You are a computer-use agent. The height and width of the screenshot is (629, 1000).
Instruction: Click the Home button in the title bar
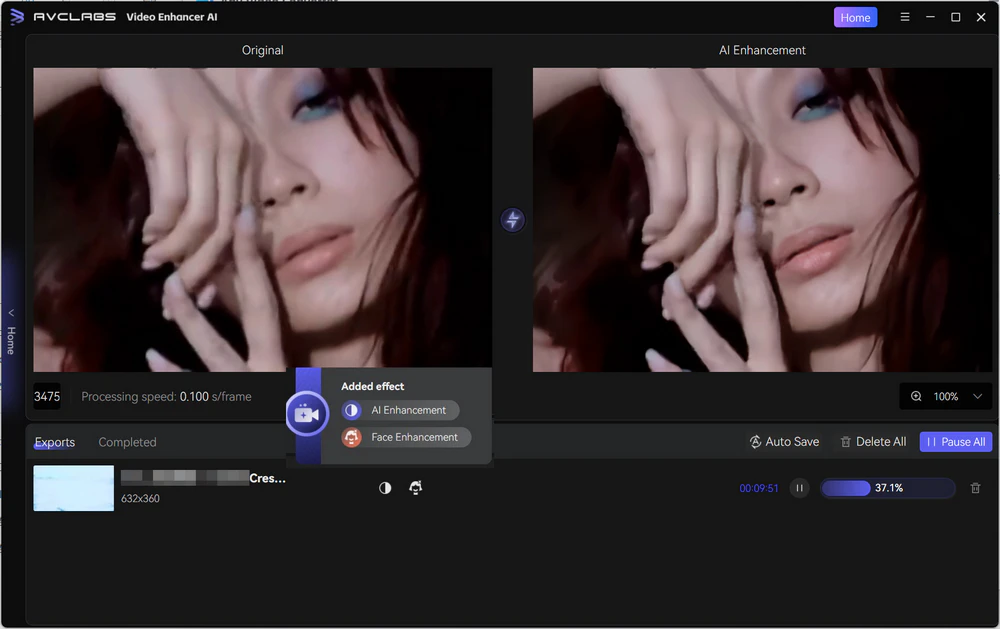click(x=855, y=17)
